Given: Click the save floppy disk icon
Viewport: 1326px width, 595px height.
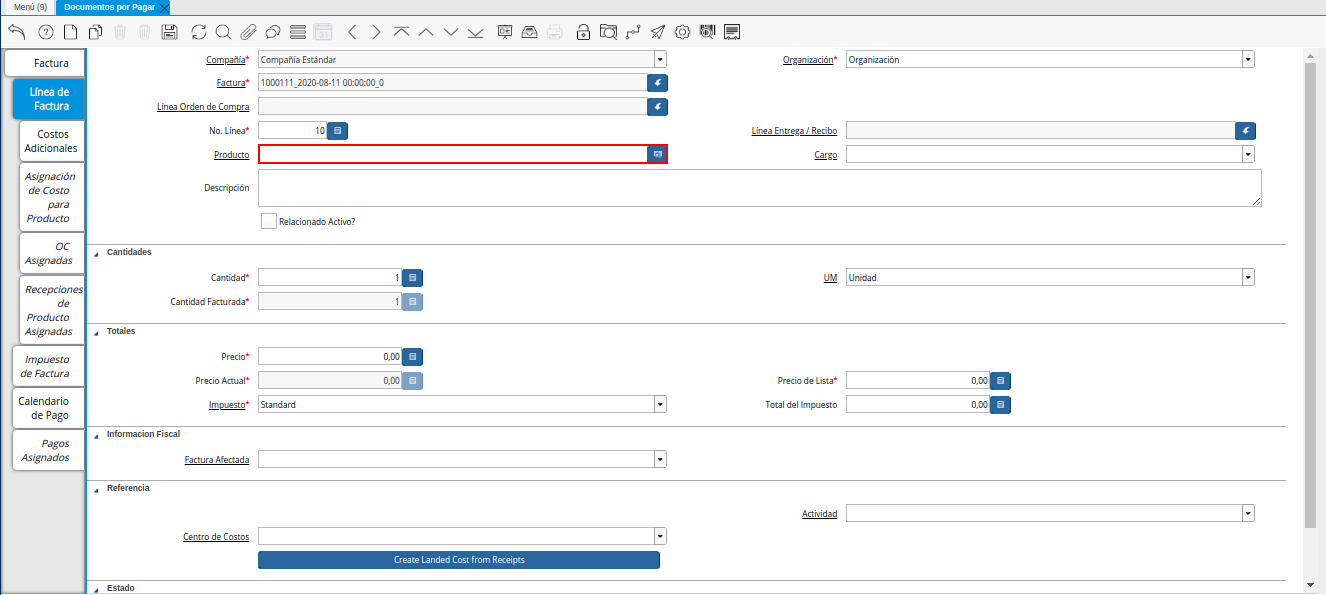Looking at the screenshot, I should pyautogui.click(x=170, y=32).
